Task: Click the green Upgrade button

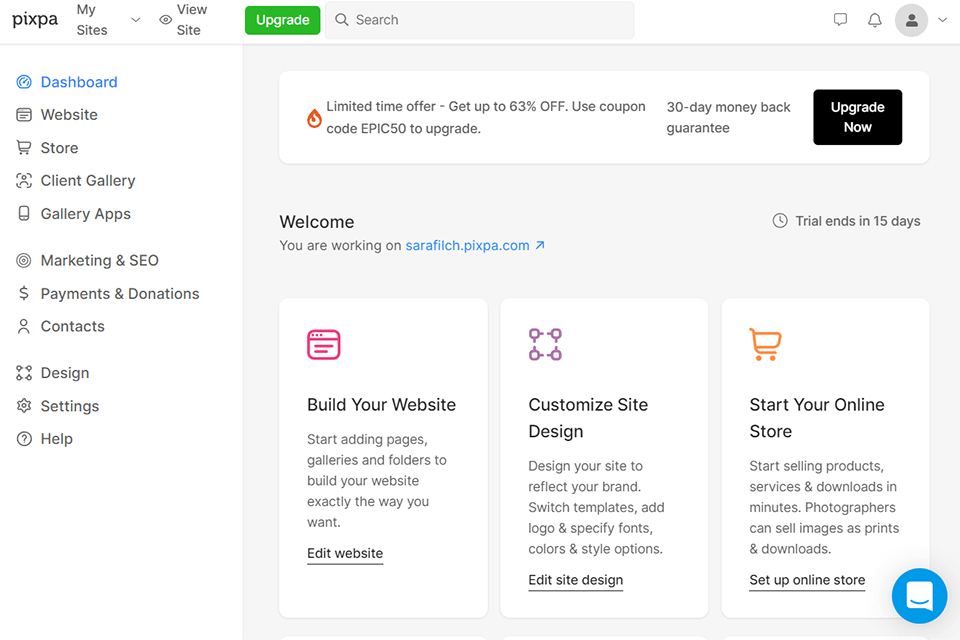Action: [x=282, y=20]
